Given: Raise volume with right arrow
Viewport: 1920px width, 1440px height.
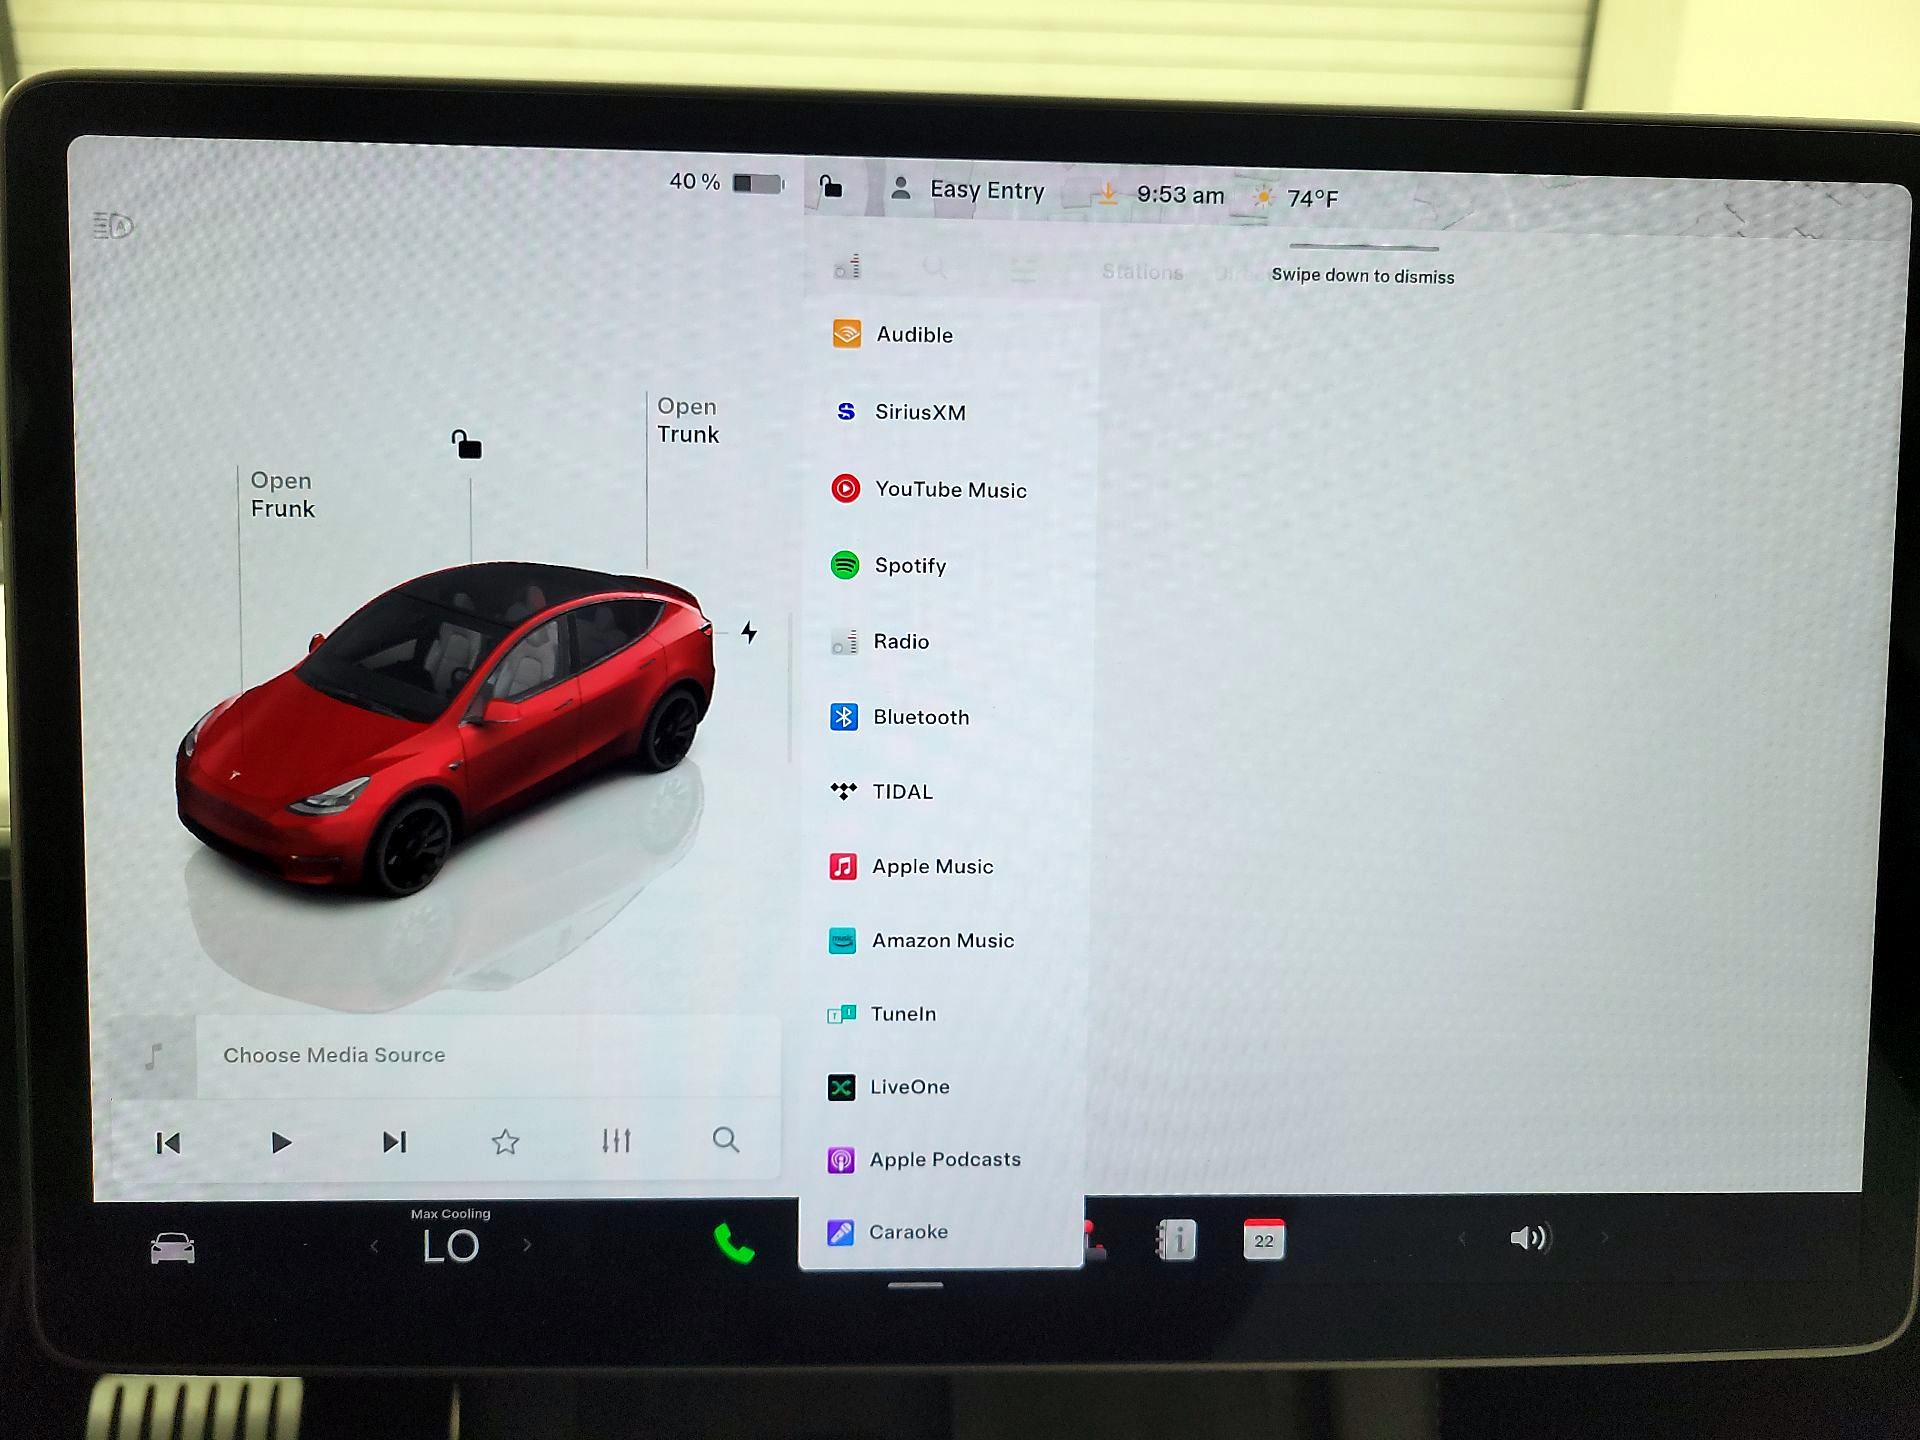Looking at the screenshot, I should click(x=1605, y=1238).
